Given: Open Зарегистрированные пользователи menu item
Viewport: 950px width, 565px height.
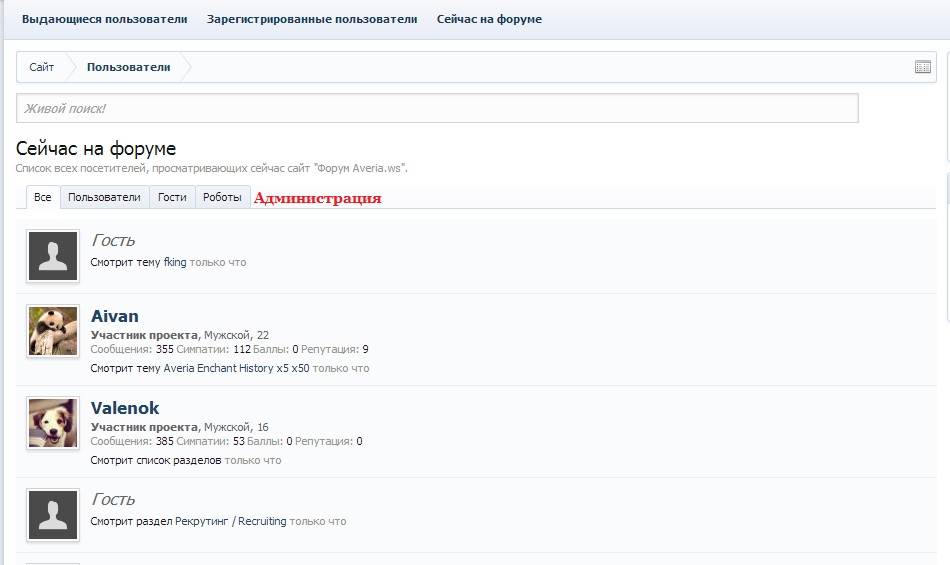Looking at the screenshot, I should pyautogui.click(x=312, y=19).
